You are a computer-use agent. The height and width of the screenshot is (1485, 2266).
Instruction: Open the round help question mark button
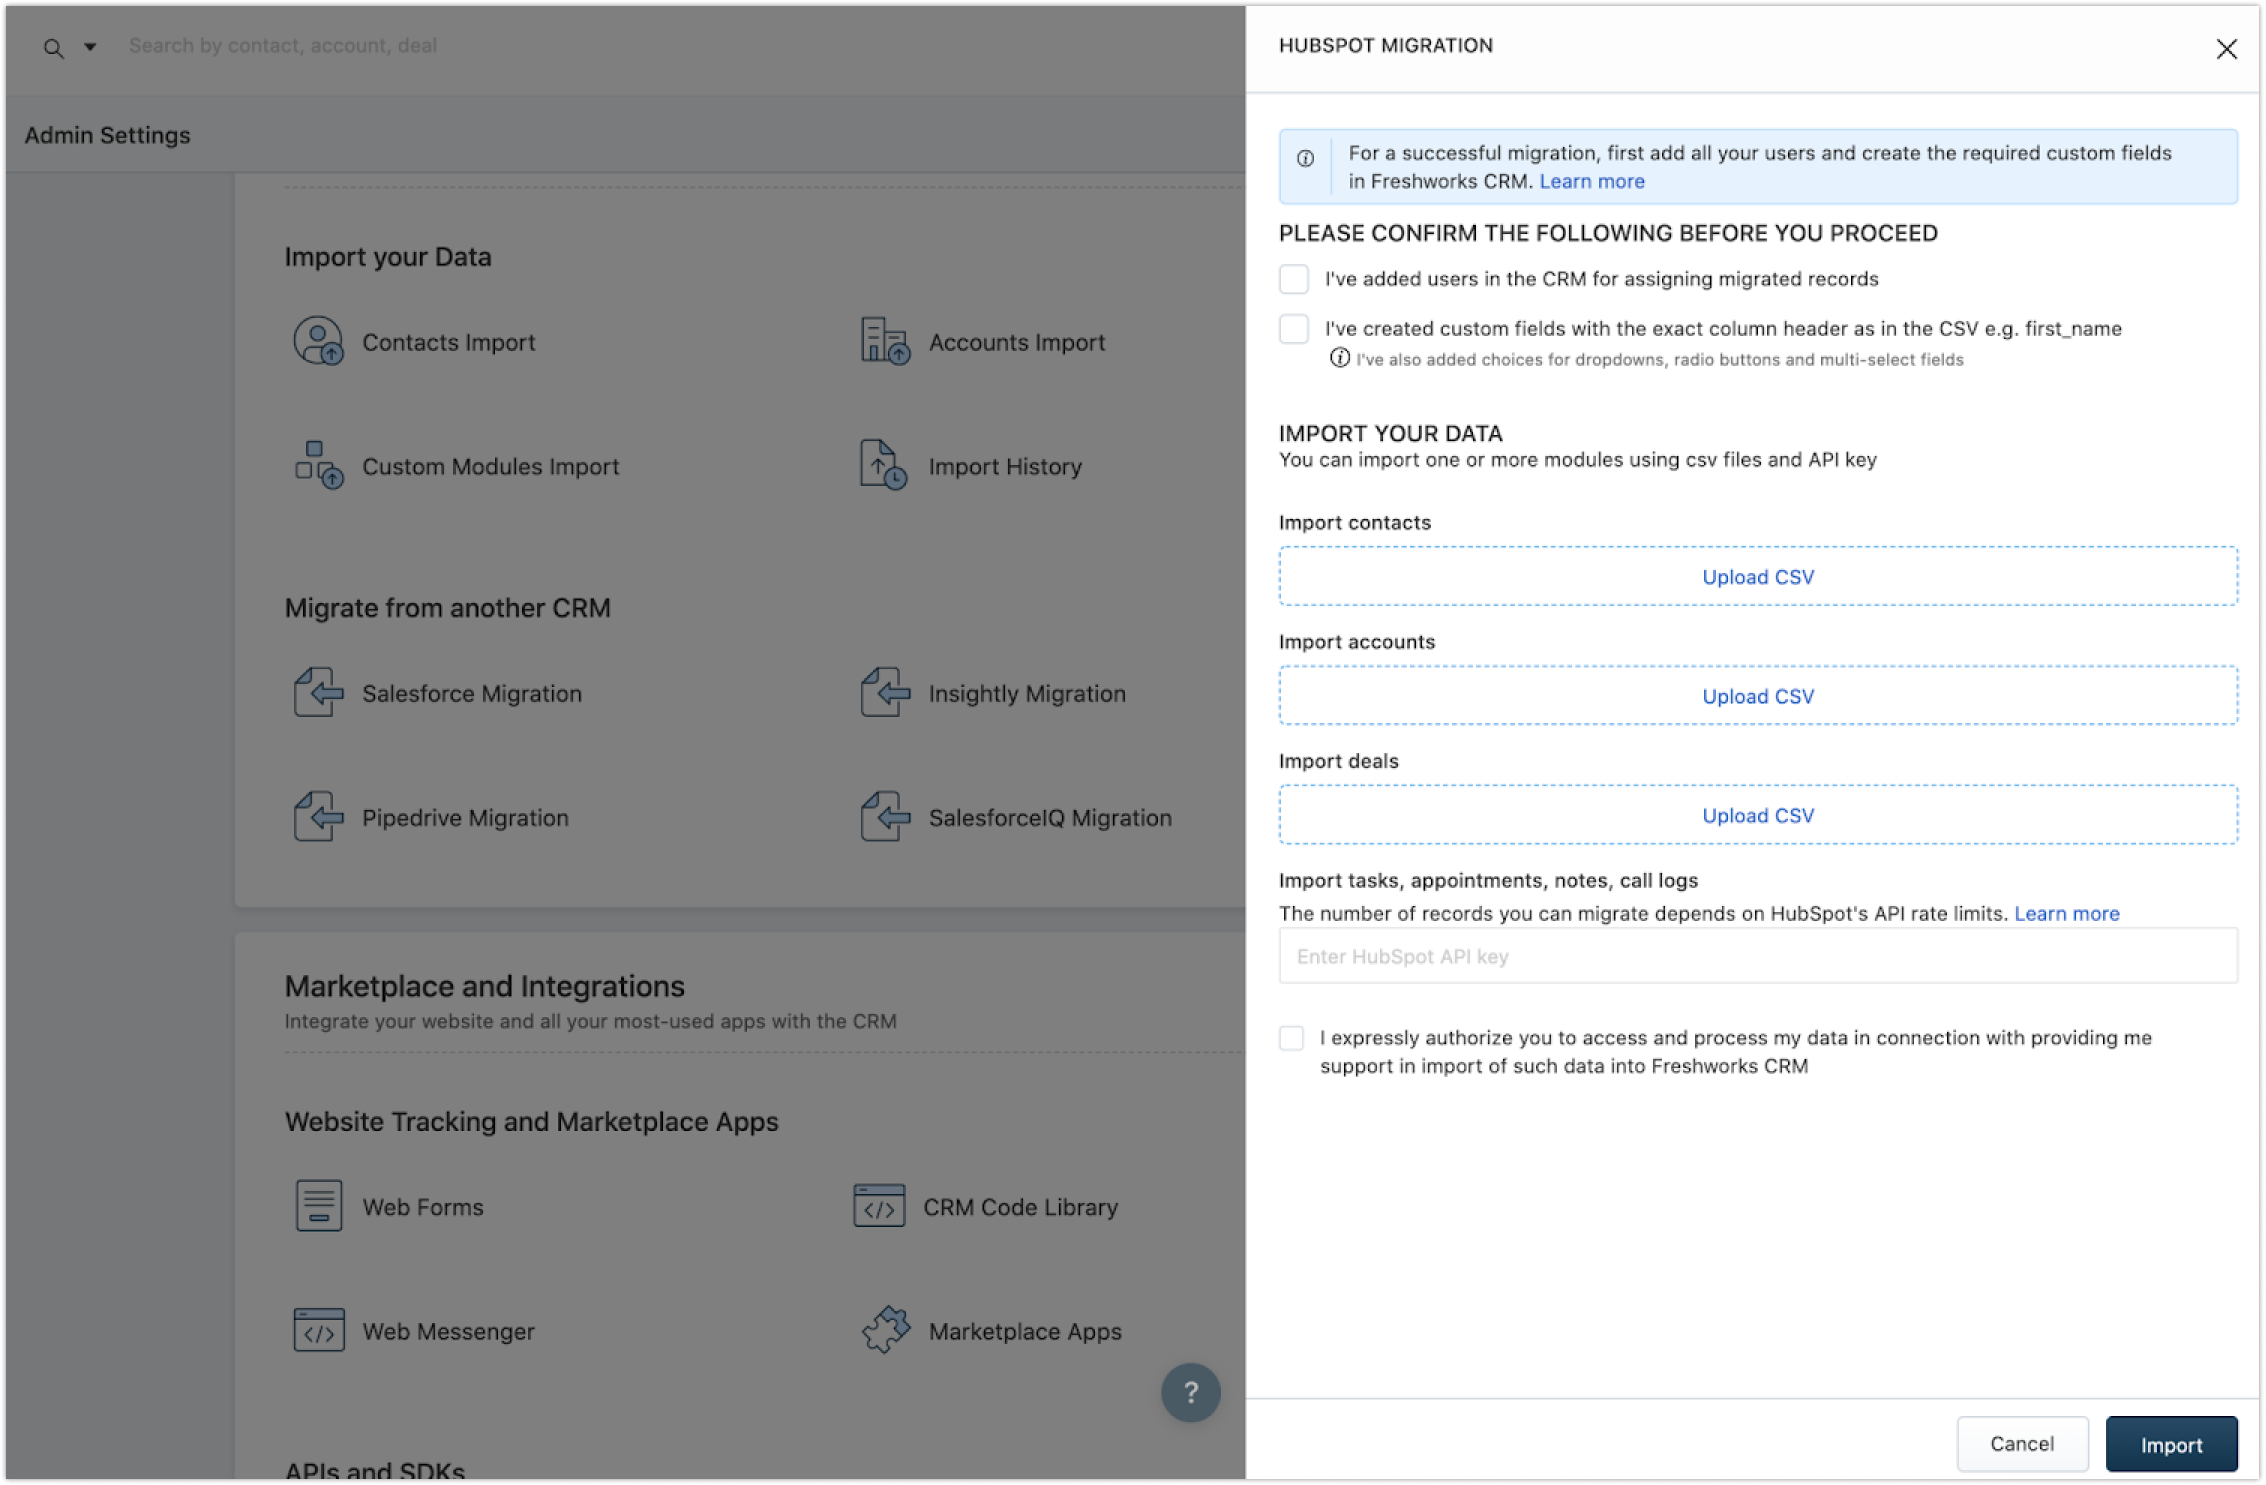(1190, 1392)
